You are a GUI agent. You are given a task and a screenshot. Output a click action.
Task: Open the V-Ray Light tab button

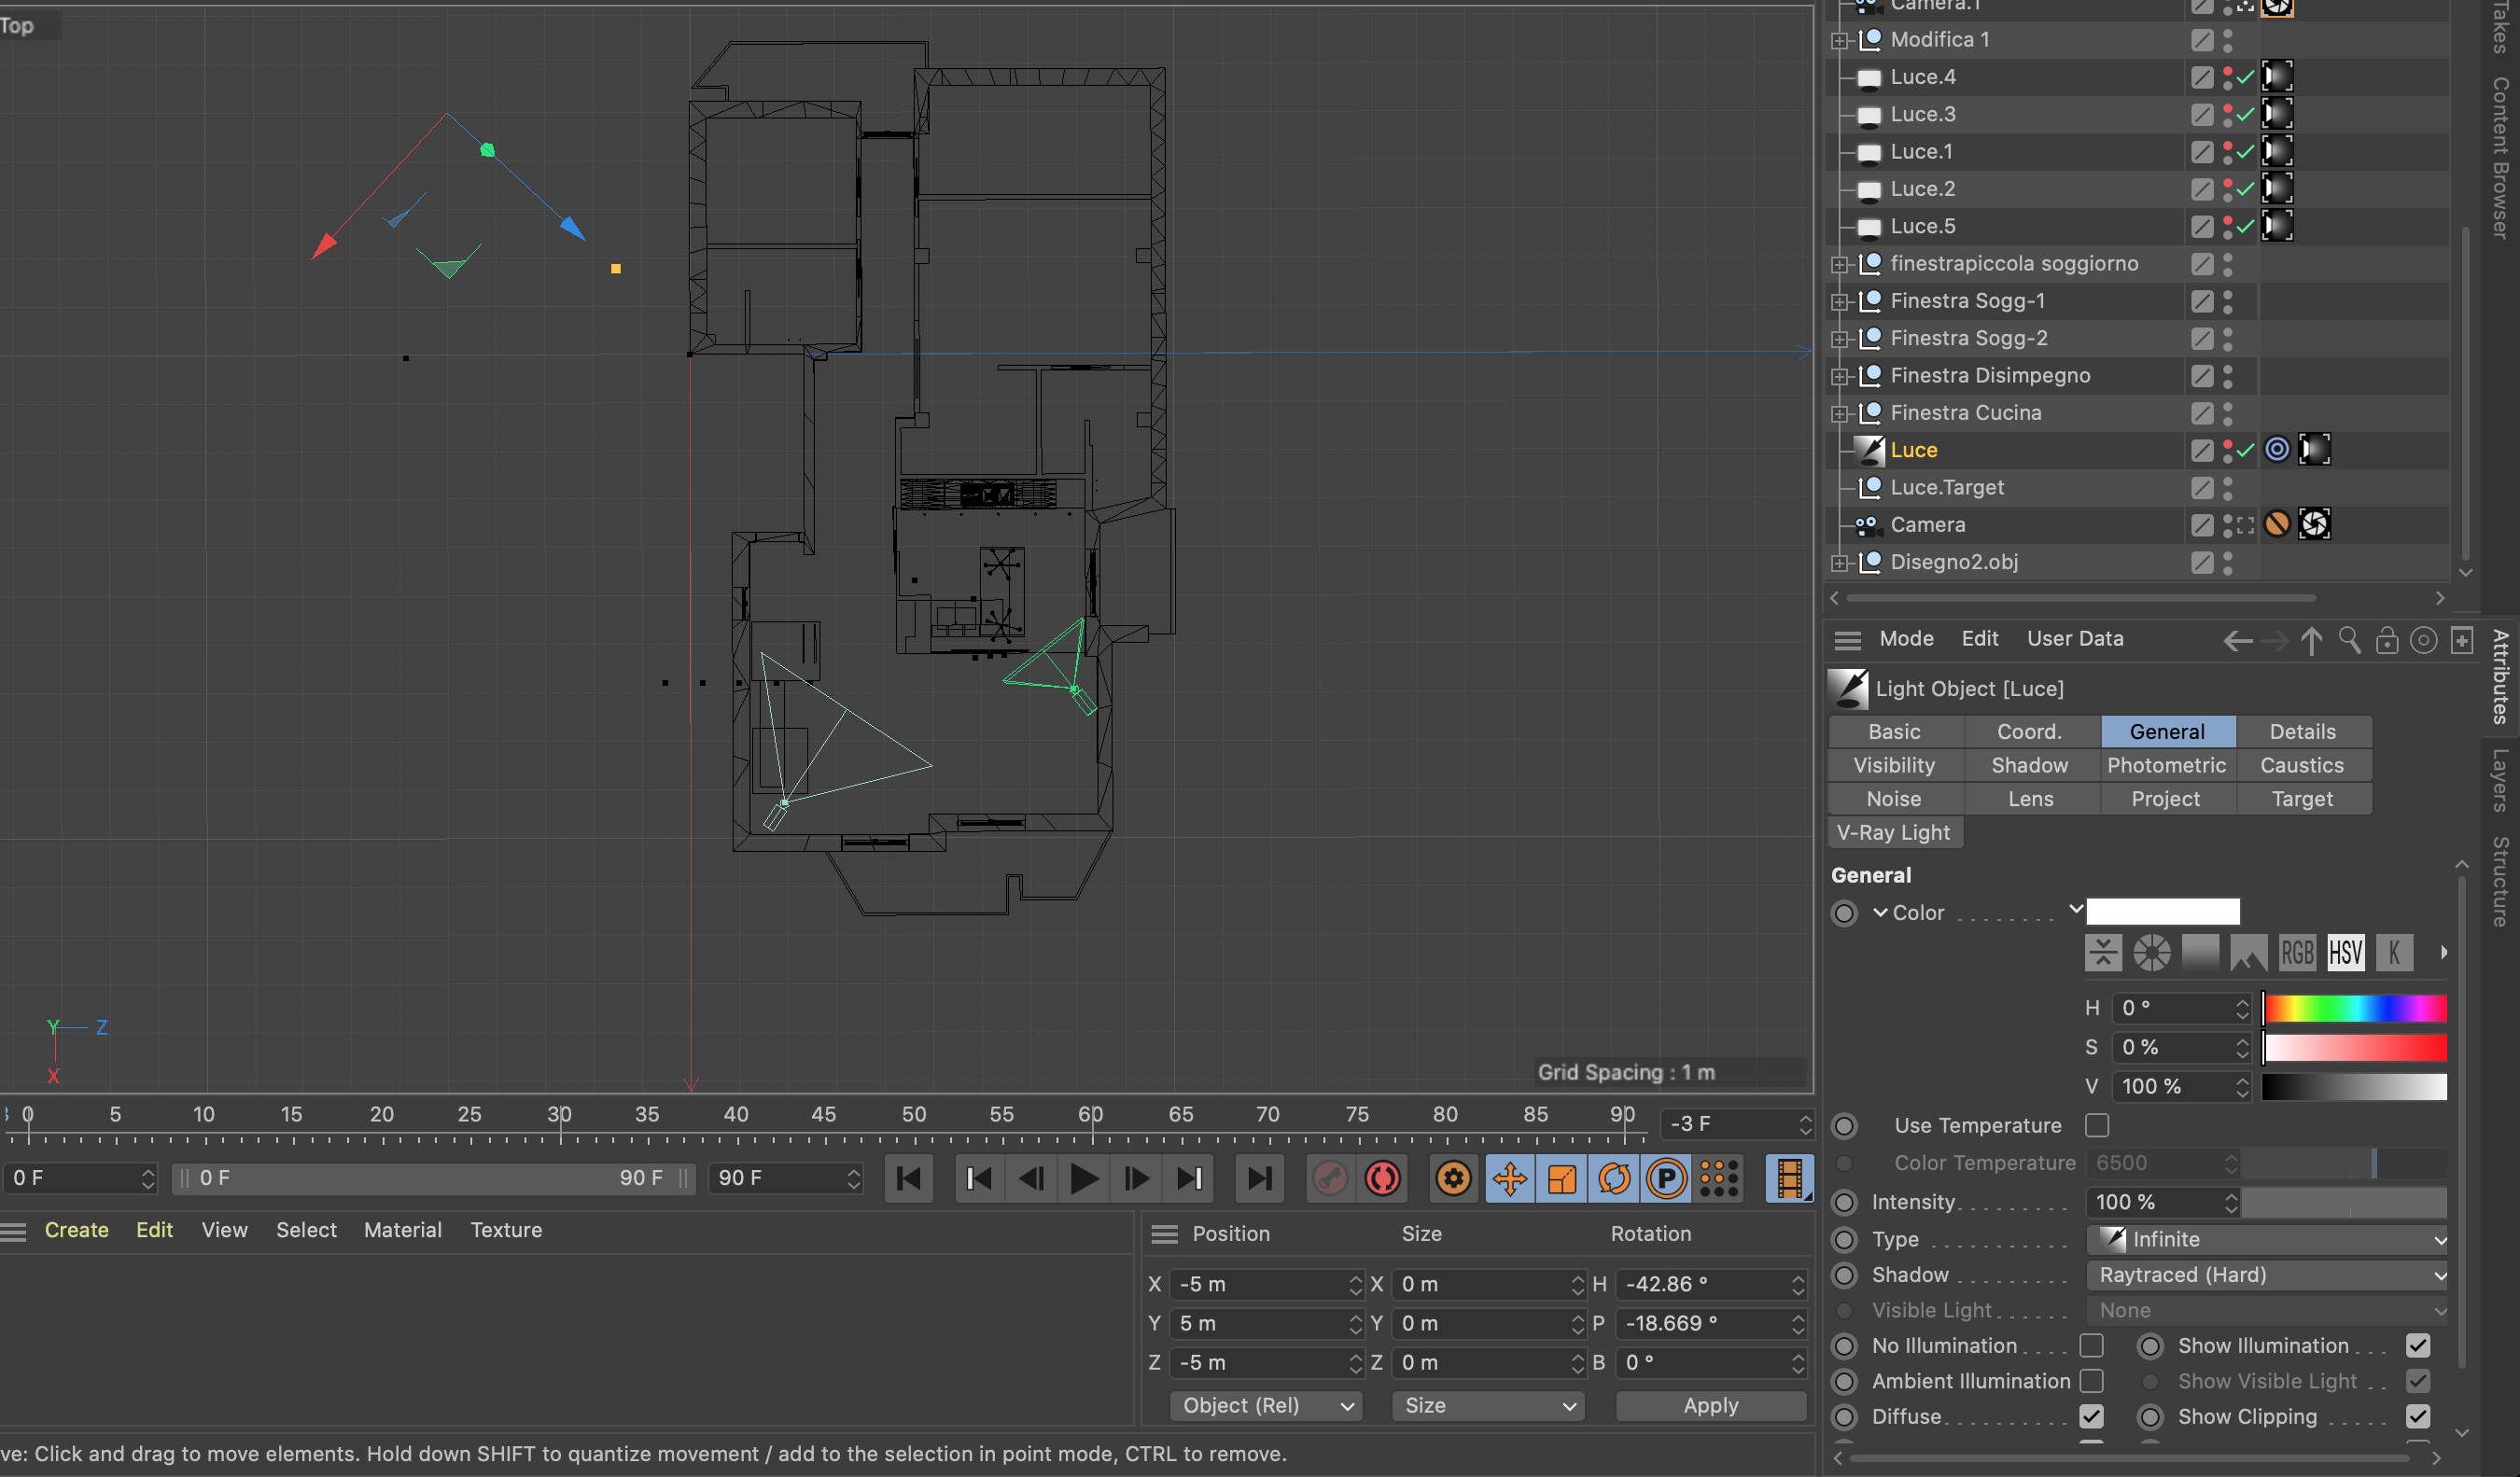coord(1893,833)
